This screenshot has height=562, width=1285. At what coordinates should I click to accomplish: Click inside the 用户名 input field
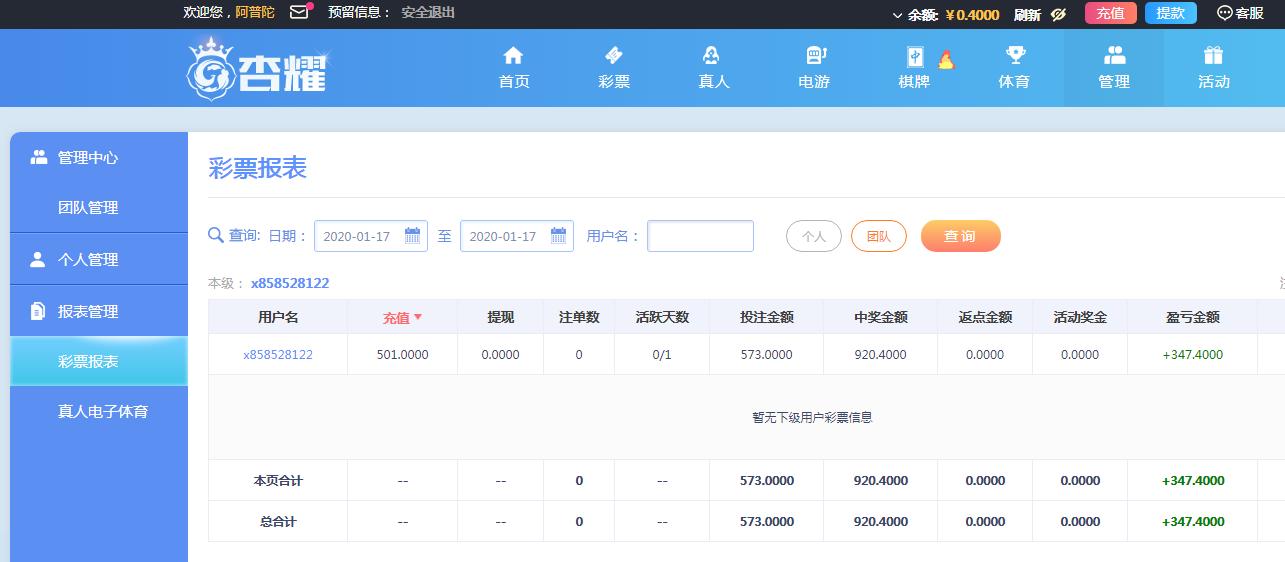(x=700, y=236)
